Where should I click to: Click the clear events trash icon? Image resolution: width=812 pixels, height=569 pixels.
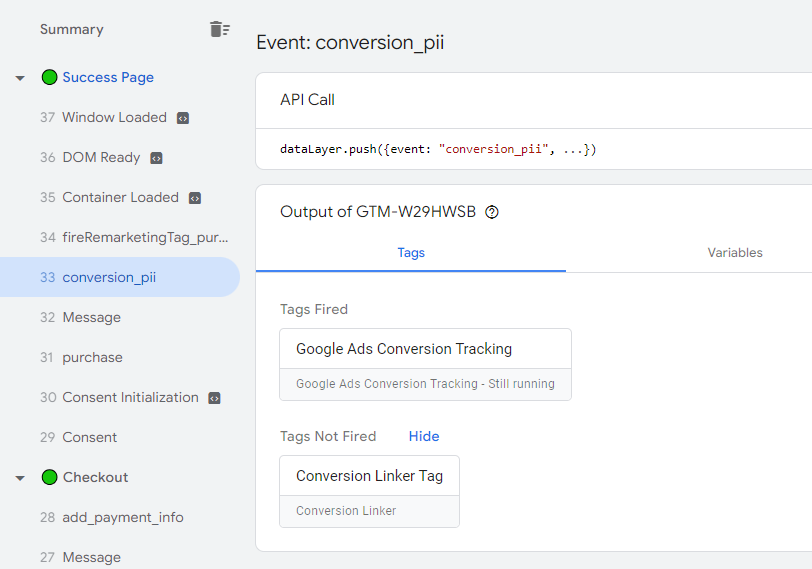219,29
